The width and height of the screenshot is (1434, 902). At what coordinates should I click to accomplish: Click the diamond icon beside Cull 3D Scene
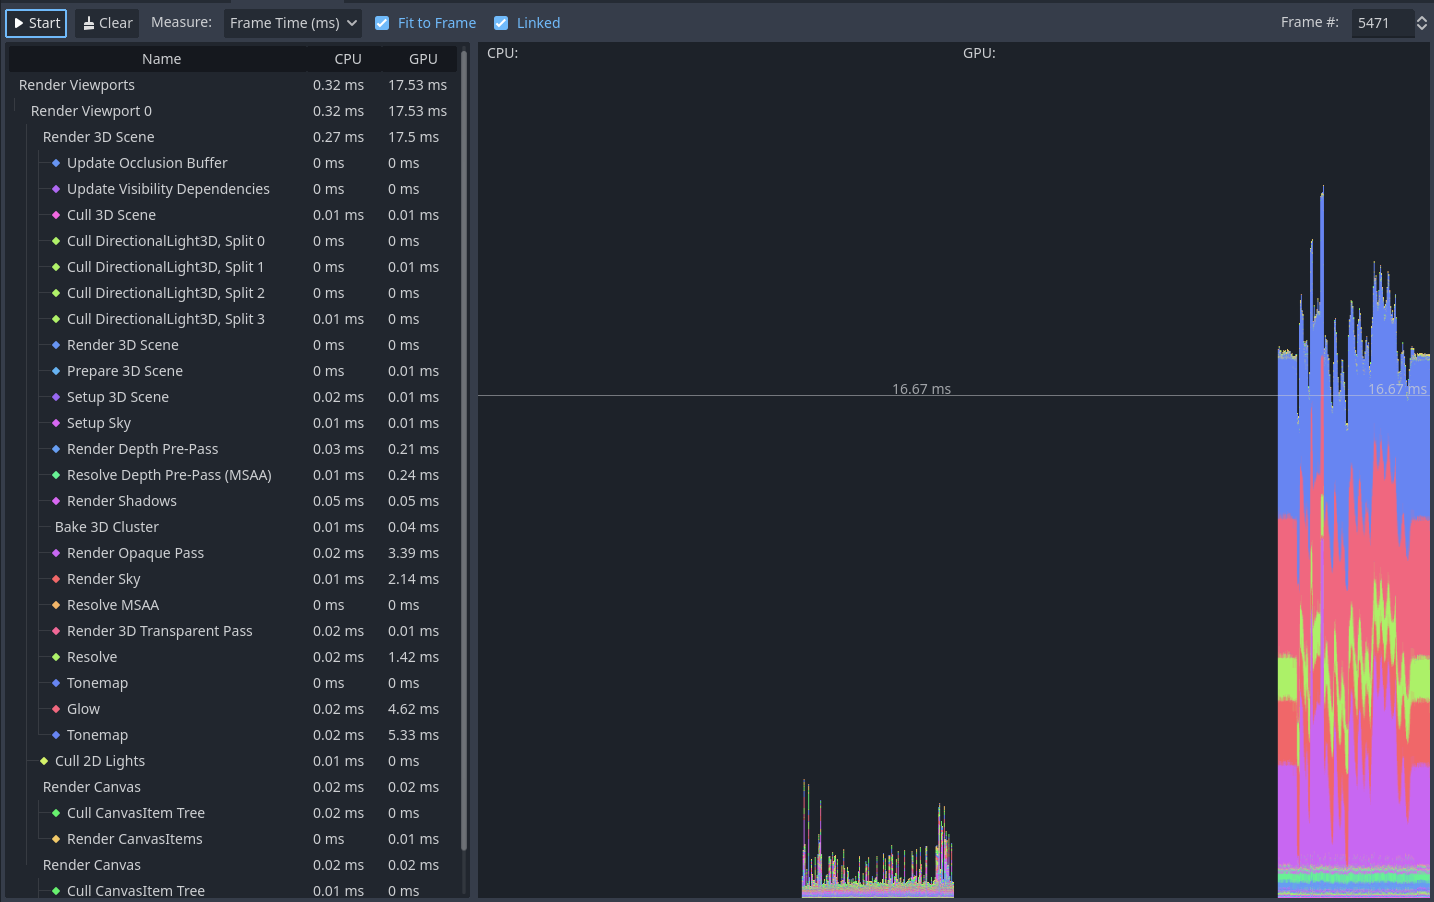[x=55, y=214]
